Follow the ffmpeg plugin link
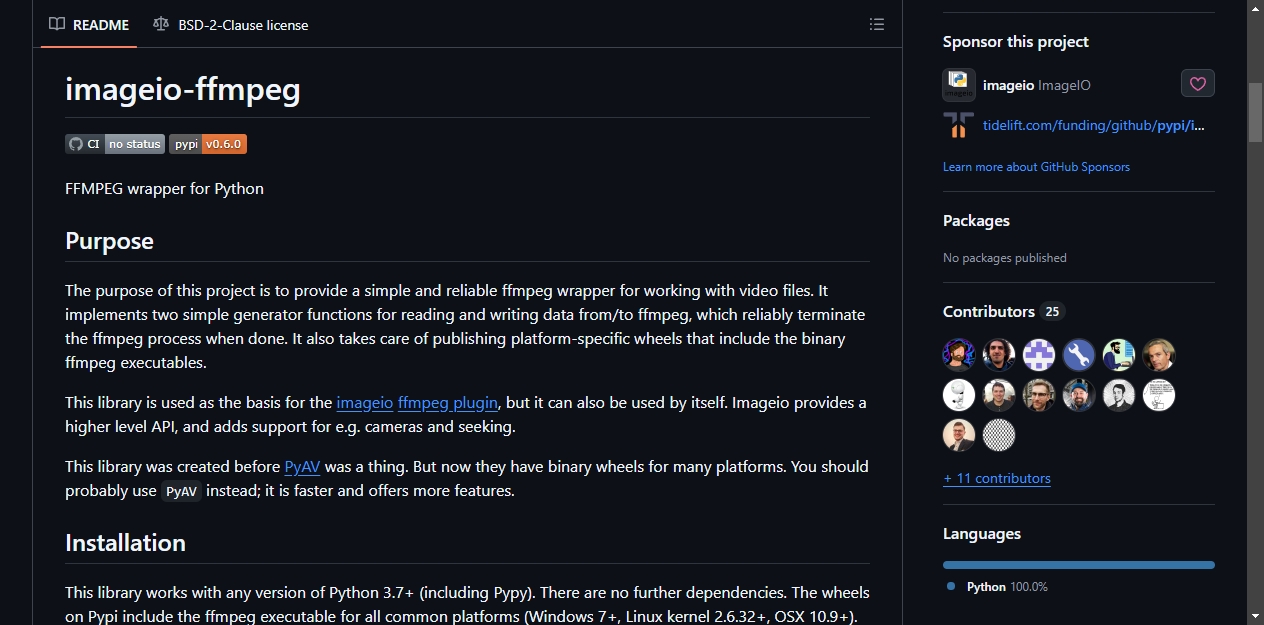This screenshot has width=1264, height=625. pyautogui.click(x=448, y=403)
